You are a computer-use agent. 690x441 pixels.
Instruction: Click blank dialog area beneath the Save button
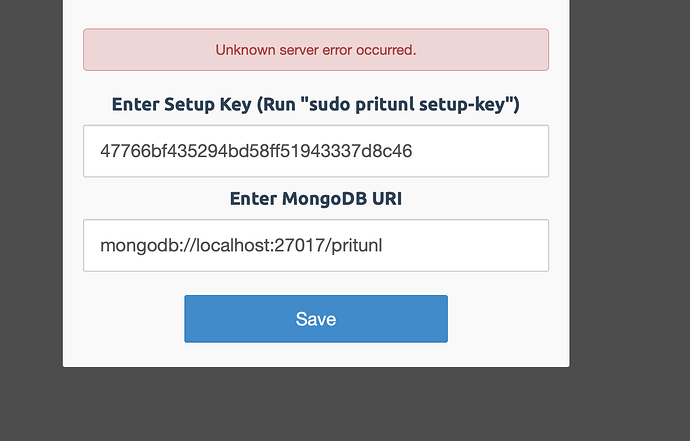point(316,355)
